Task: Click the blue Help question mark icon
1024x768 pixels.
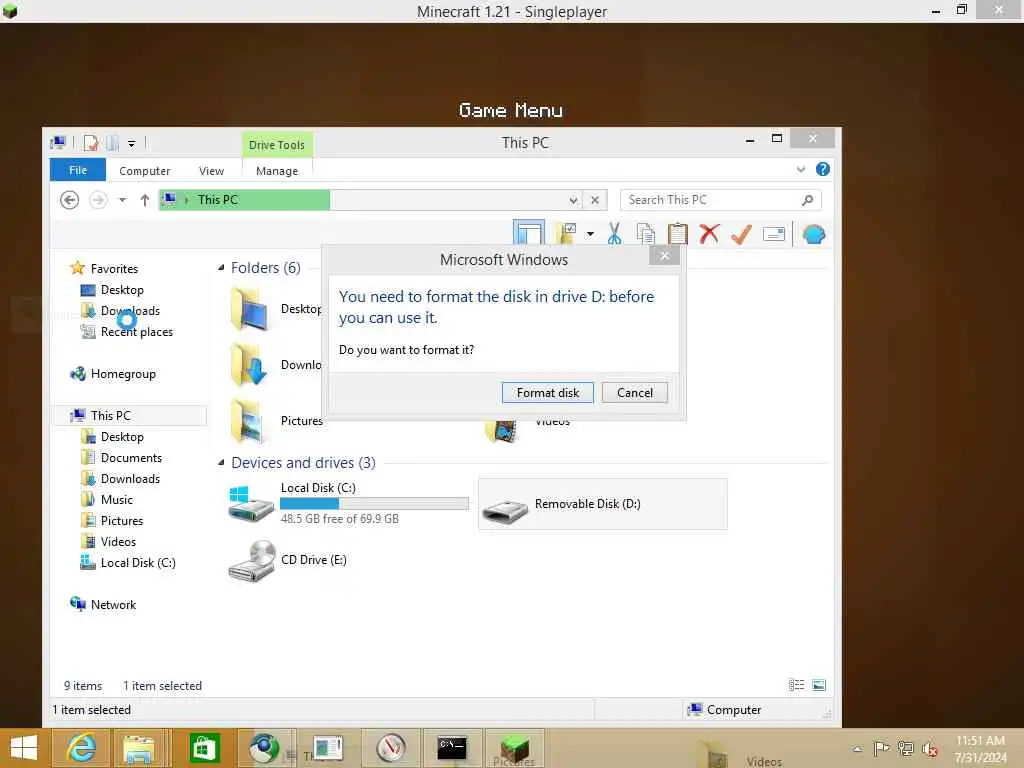Action: click(823, 170)
